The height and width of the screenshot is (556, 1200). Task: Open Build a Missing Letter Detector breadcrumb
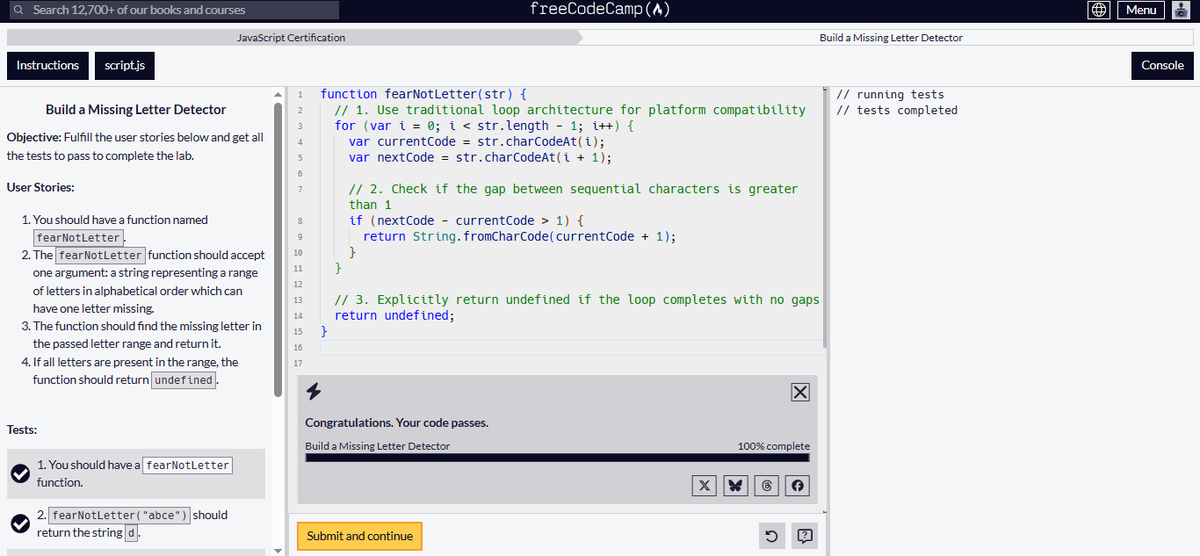point(891,37)
